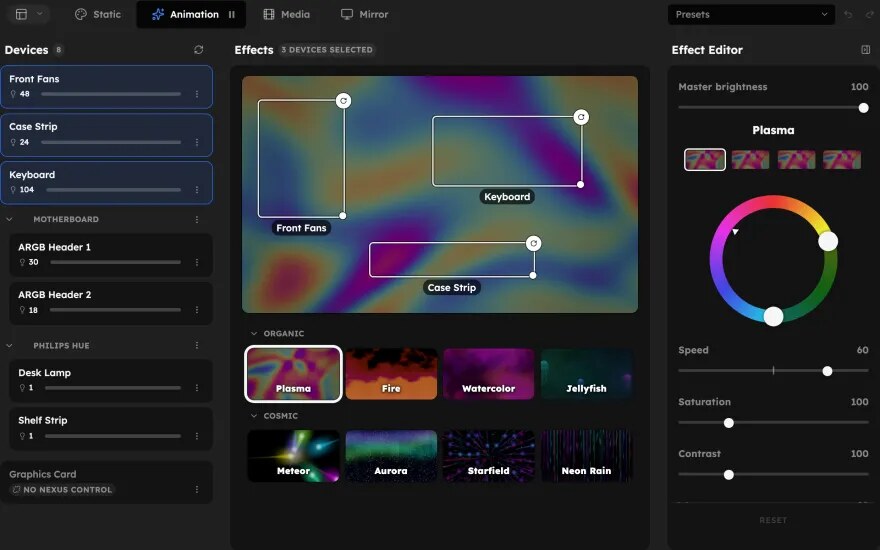Open Motherboard group options menu
This screenshot has width=880, height=550.
pos(197,219)
